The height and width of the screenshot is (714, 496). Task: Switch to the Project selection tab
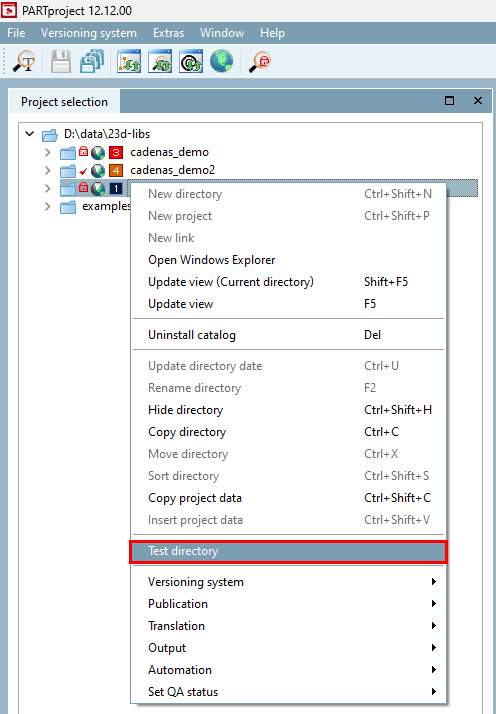point(64,102)
